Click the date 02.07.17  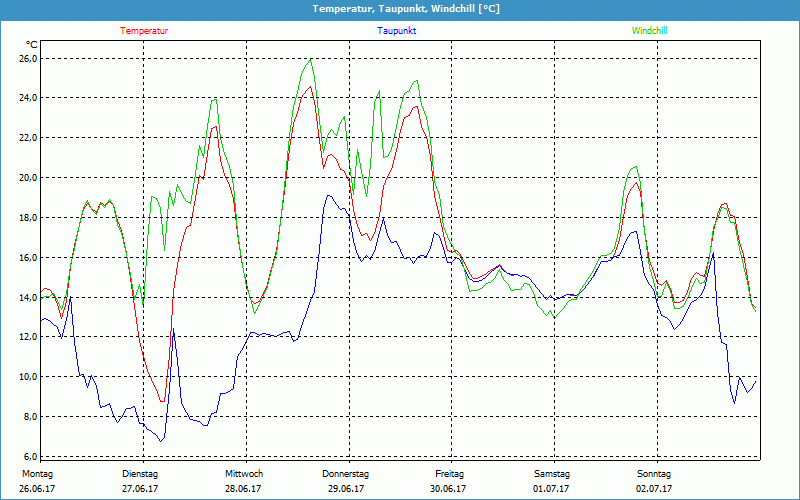coord(654,489)
